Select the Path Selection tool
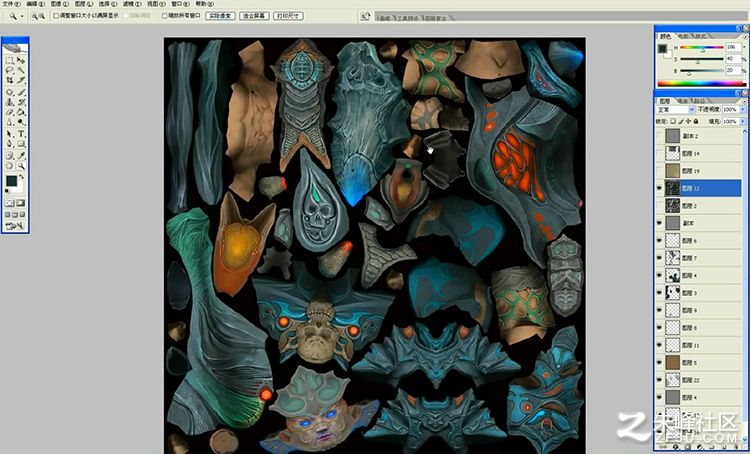750x454 pixels. [x=10, y=133]
